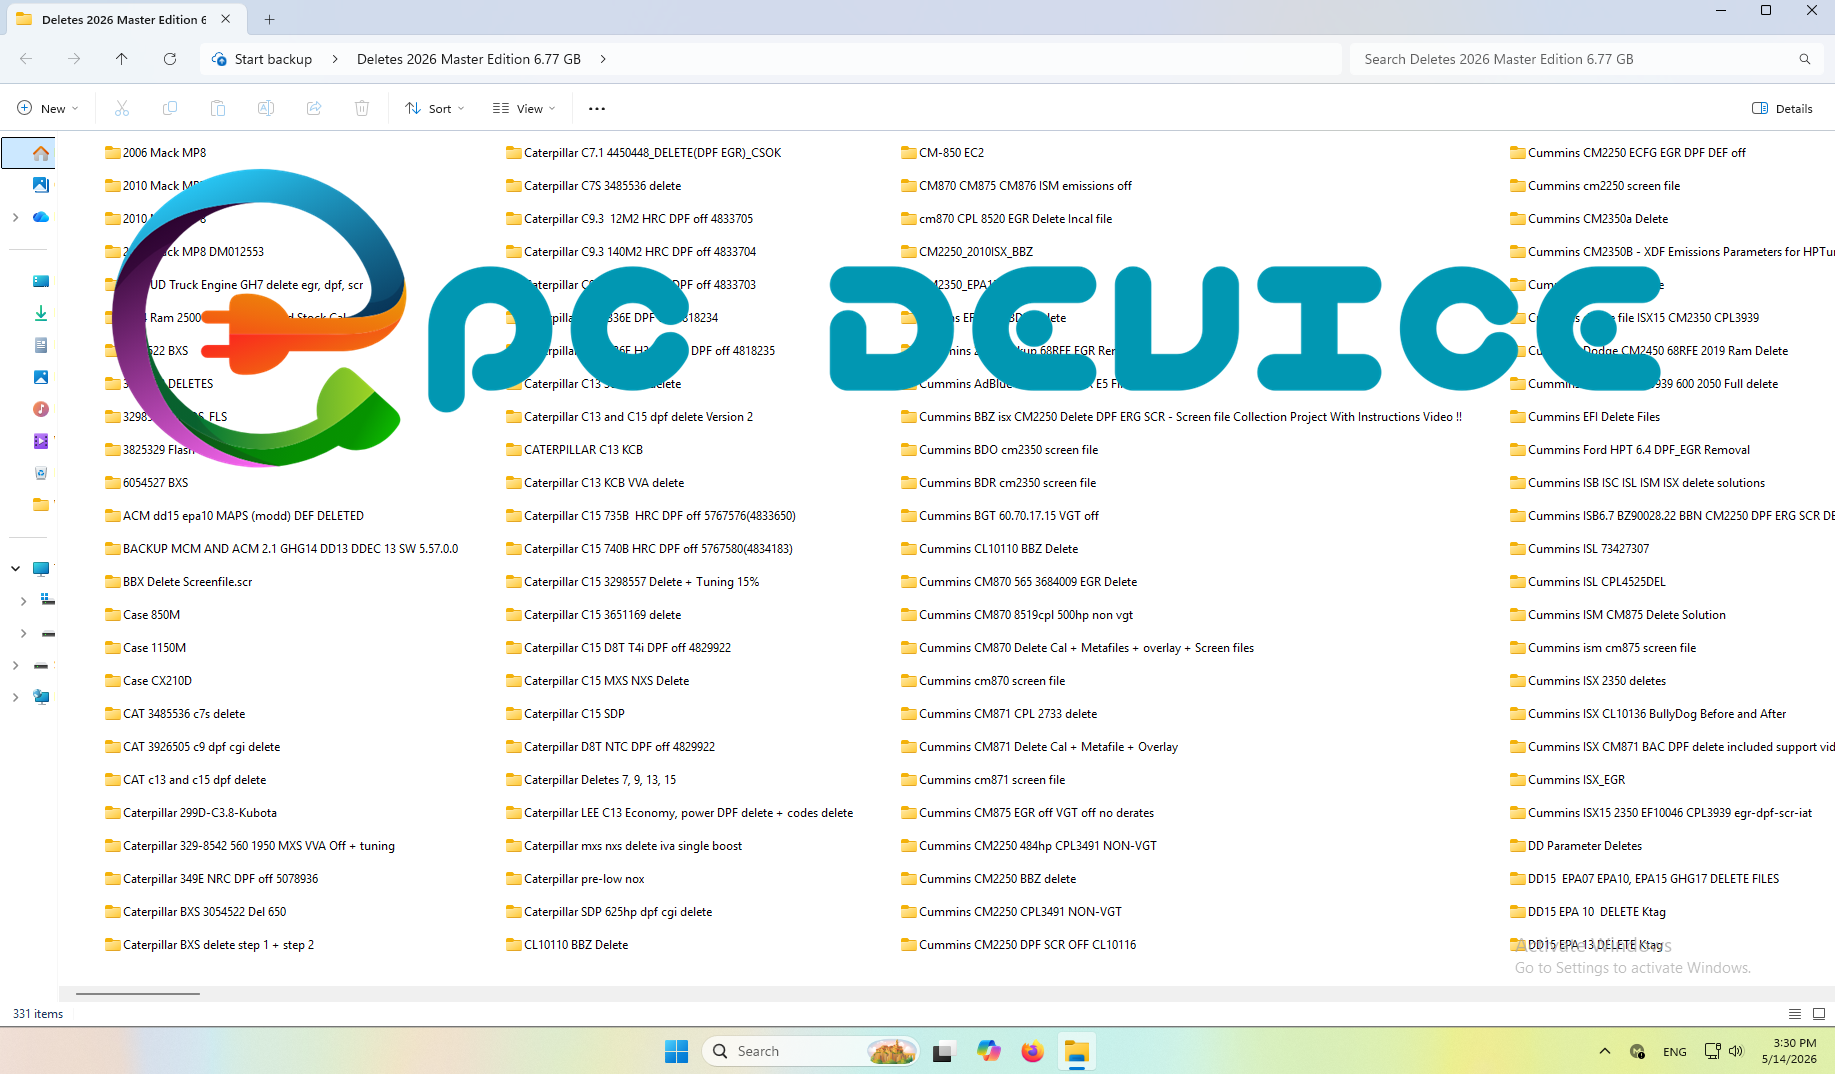This screenshot has width=1835, height=1074.
Task: Click the Copy icon in toolbar
Action: pos(170,108)
